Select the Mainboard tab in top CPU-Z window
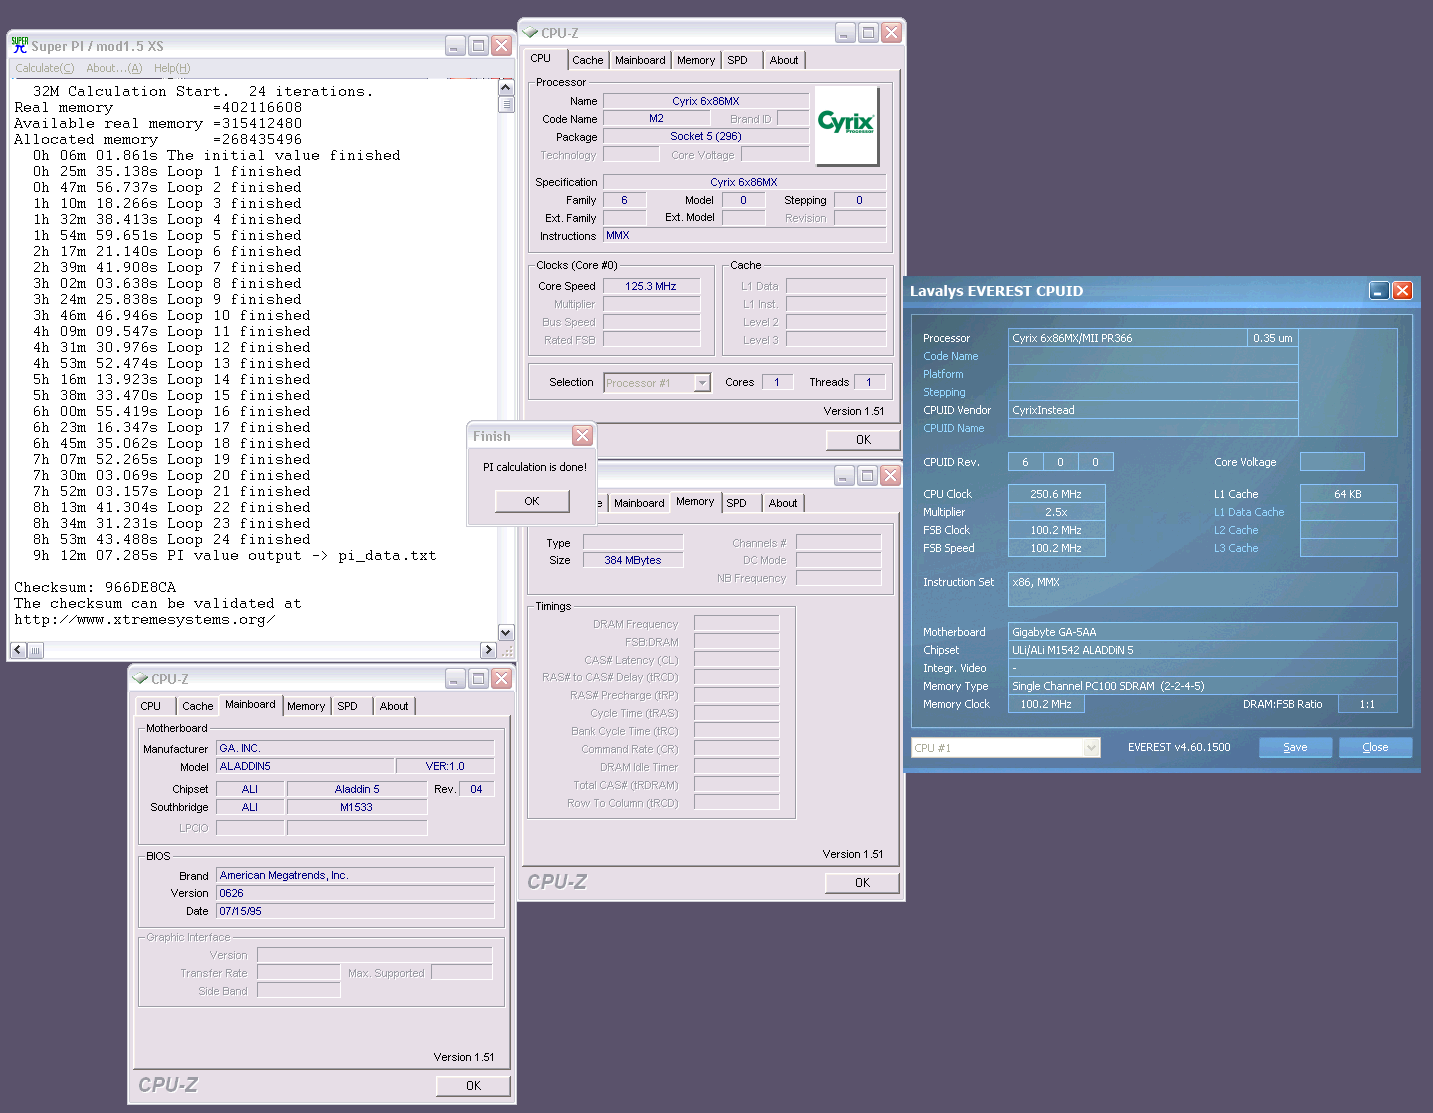The width and height of the screenshot is (1433, 1113). (x=640, y=60)
